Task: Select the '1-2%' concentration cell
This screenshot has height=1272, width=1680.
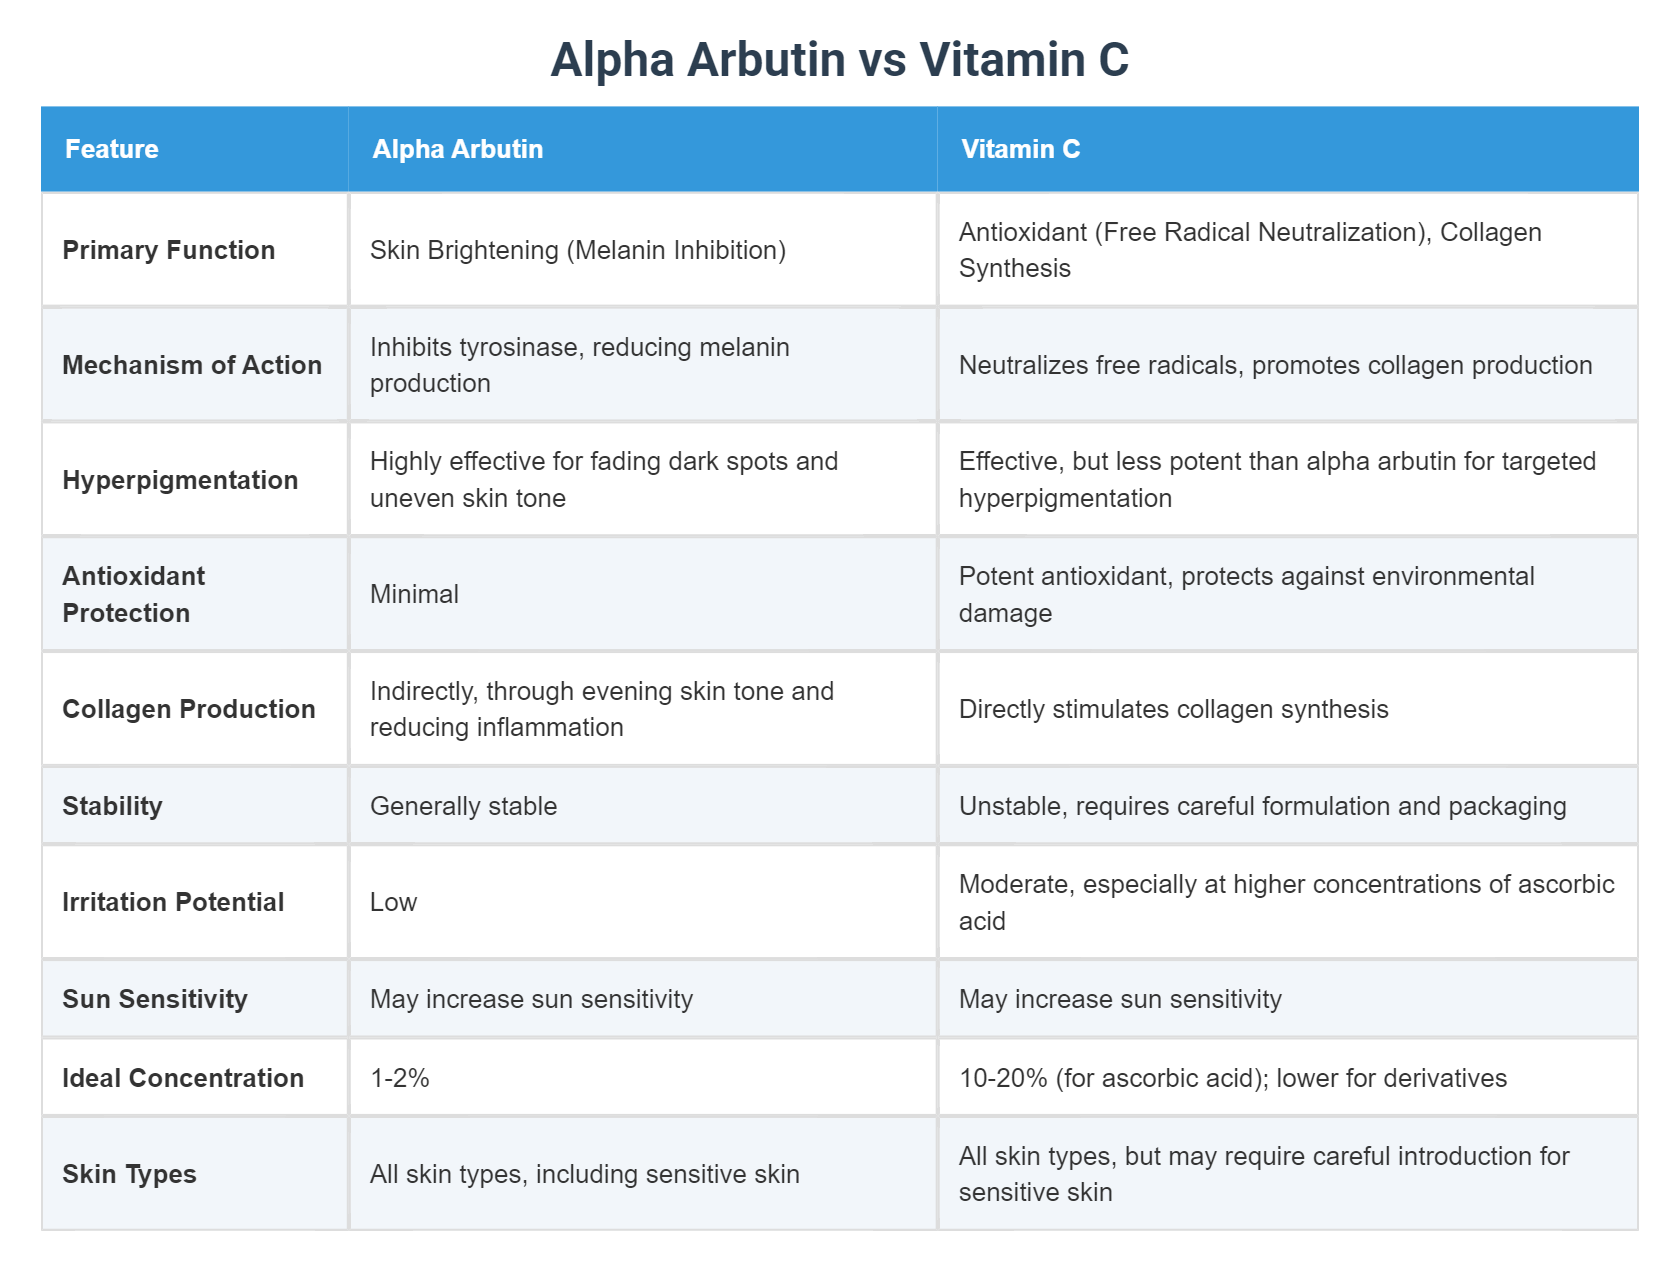Action: pos(400,1078)
